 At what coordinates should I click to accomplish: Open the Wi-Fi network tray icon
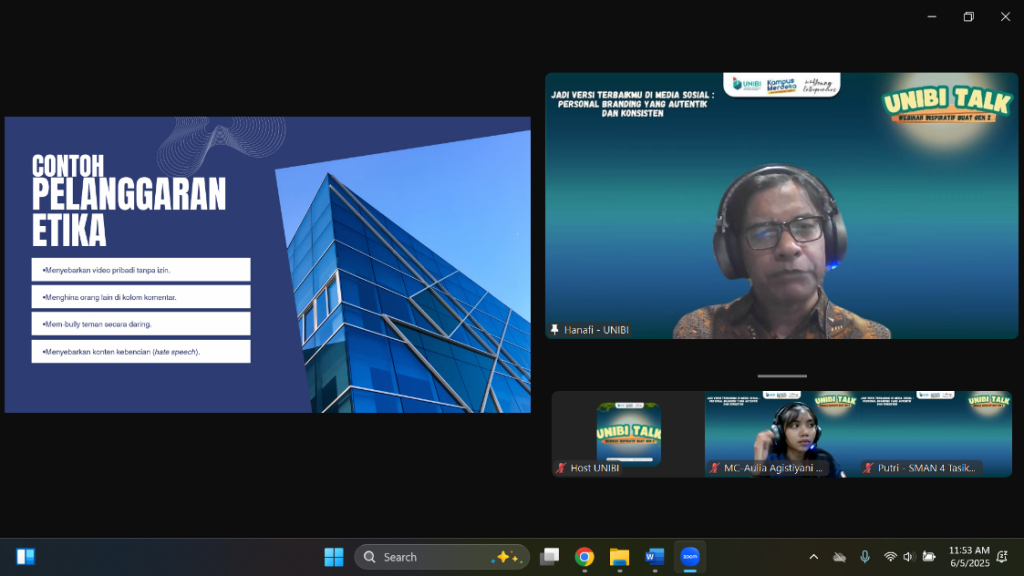coord(890,557)
